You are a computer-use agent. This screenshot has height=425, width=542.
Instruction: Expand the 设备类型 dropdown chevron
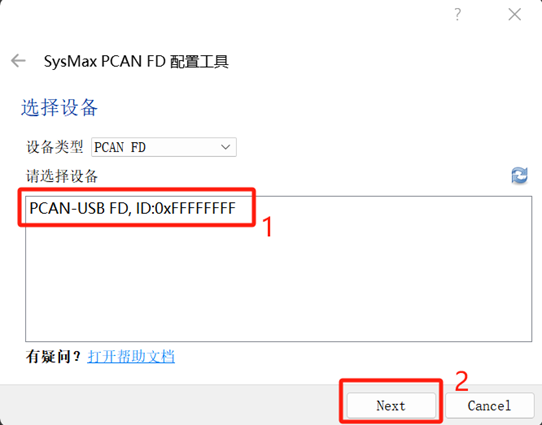[x=225, y=147]
